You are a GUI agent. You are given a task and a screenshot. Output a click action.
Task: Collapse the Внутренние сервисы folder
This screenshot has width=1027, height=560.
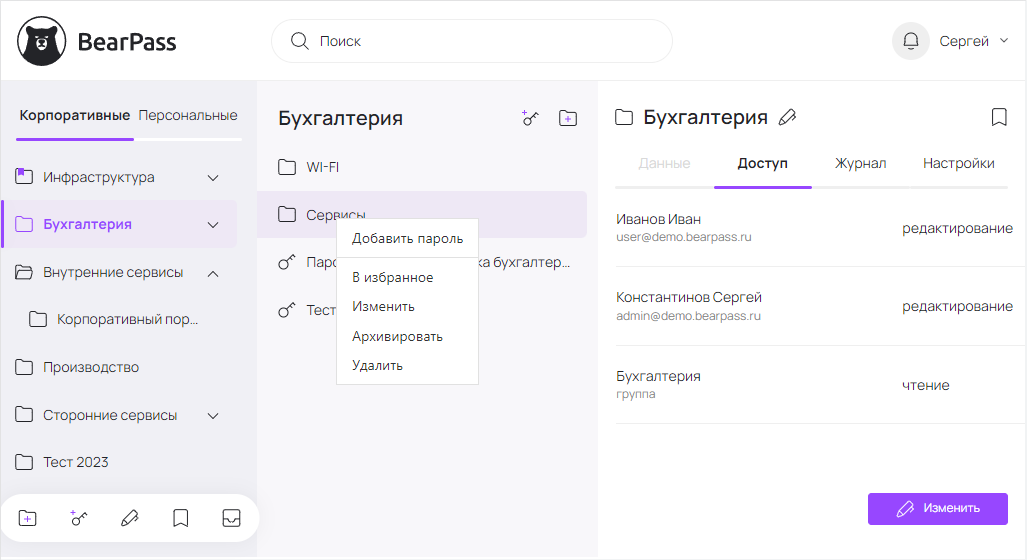coord(212,273)
